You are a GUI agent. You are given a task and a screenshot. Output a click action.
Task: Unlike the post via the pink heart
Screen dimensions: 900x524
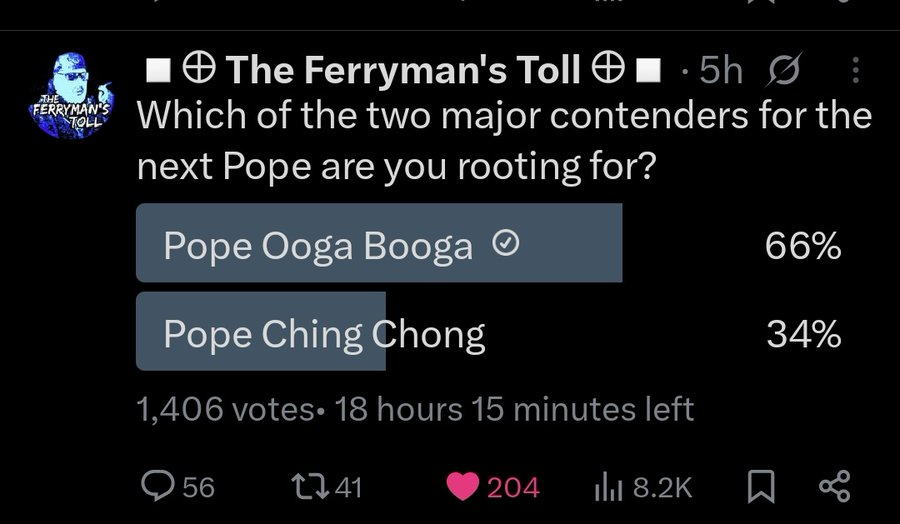tap(462, 487)
